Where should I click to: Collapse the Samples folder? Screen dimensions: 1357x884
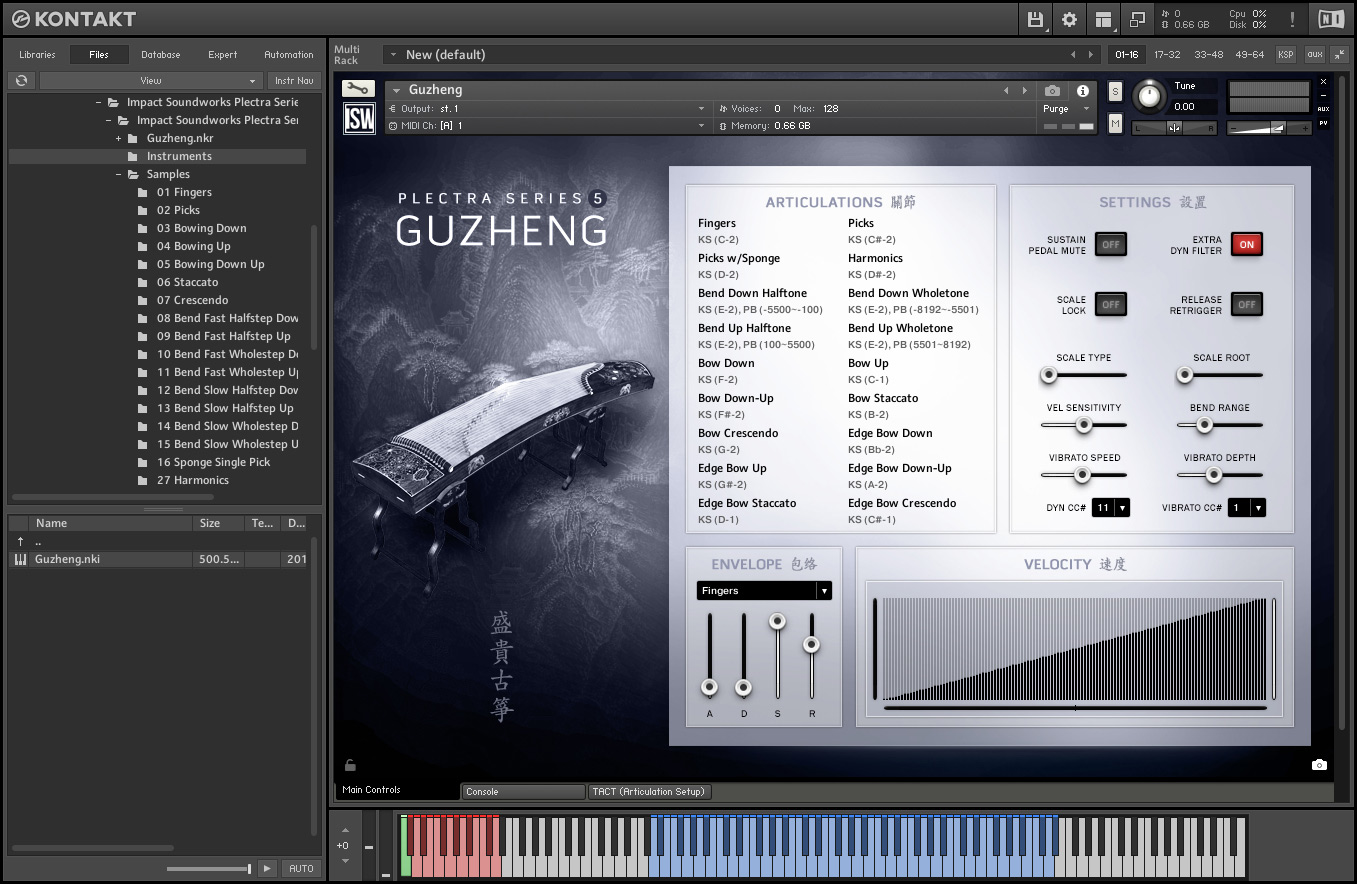click(x=119, y=174)
